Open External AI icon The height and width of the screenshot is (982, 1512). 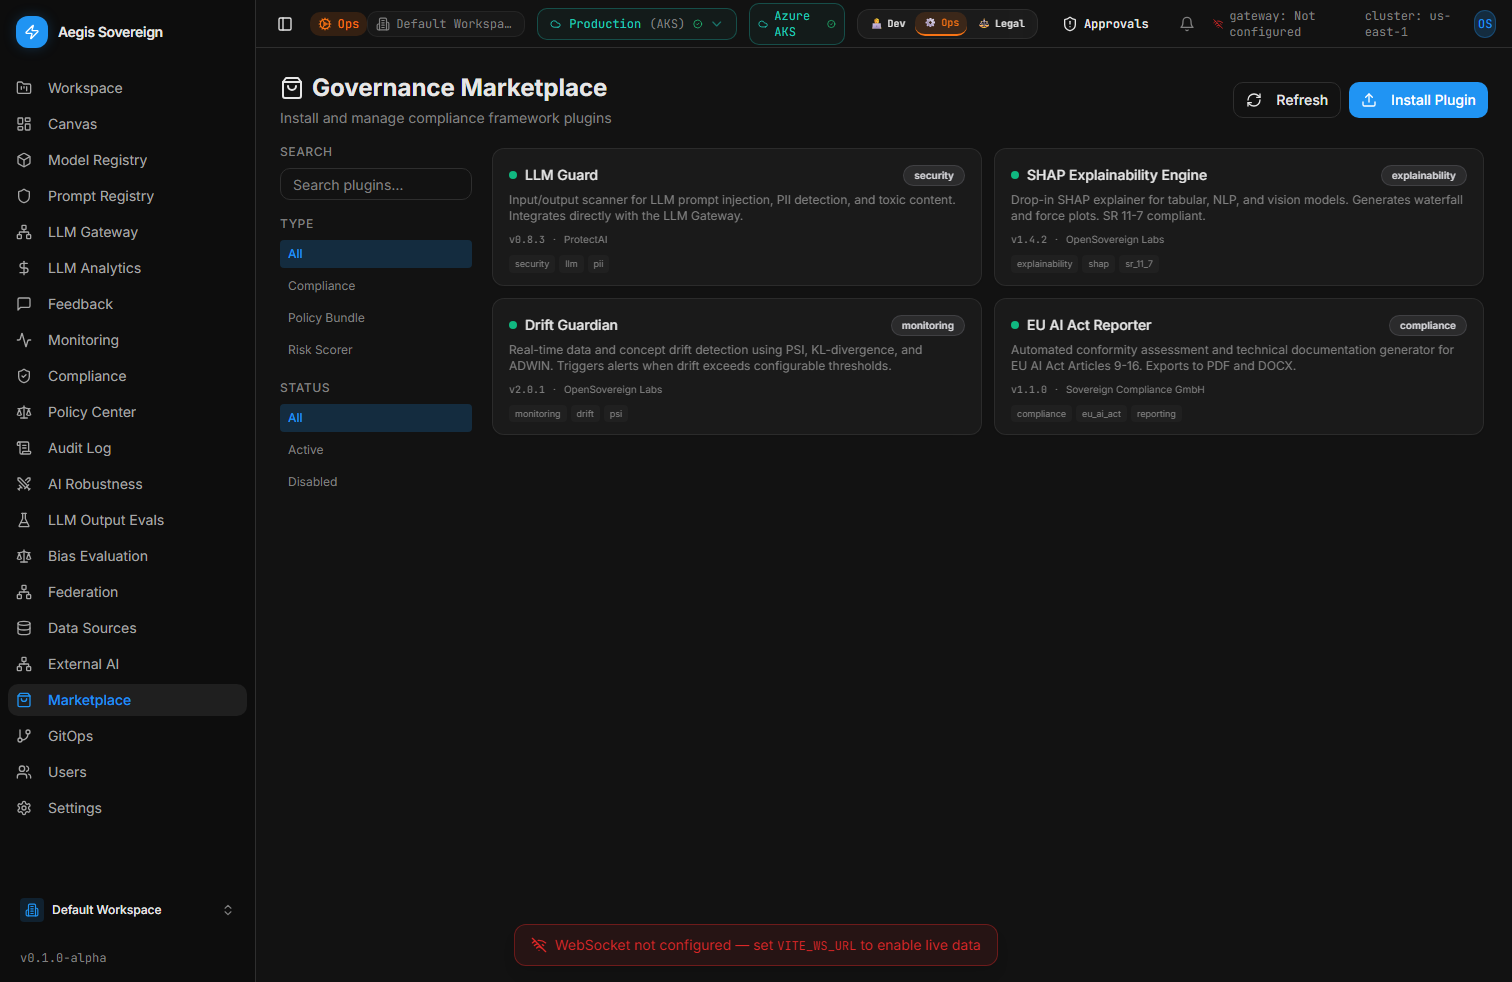point(24,664)
